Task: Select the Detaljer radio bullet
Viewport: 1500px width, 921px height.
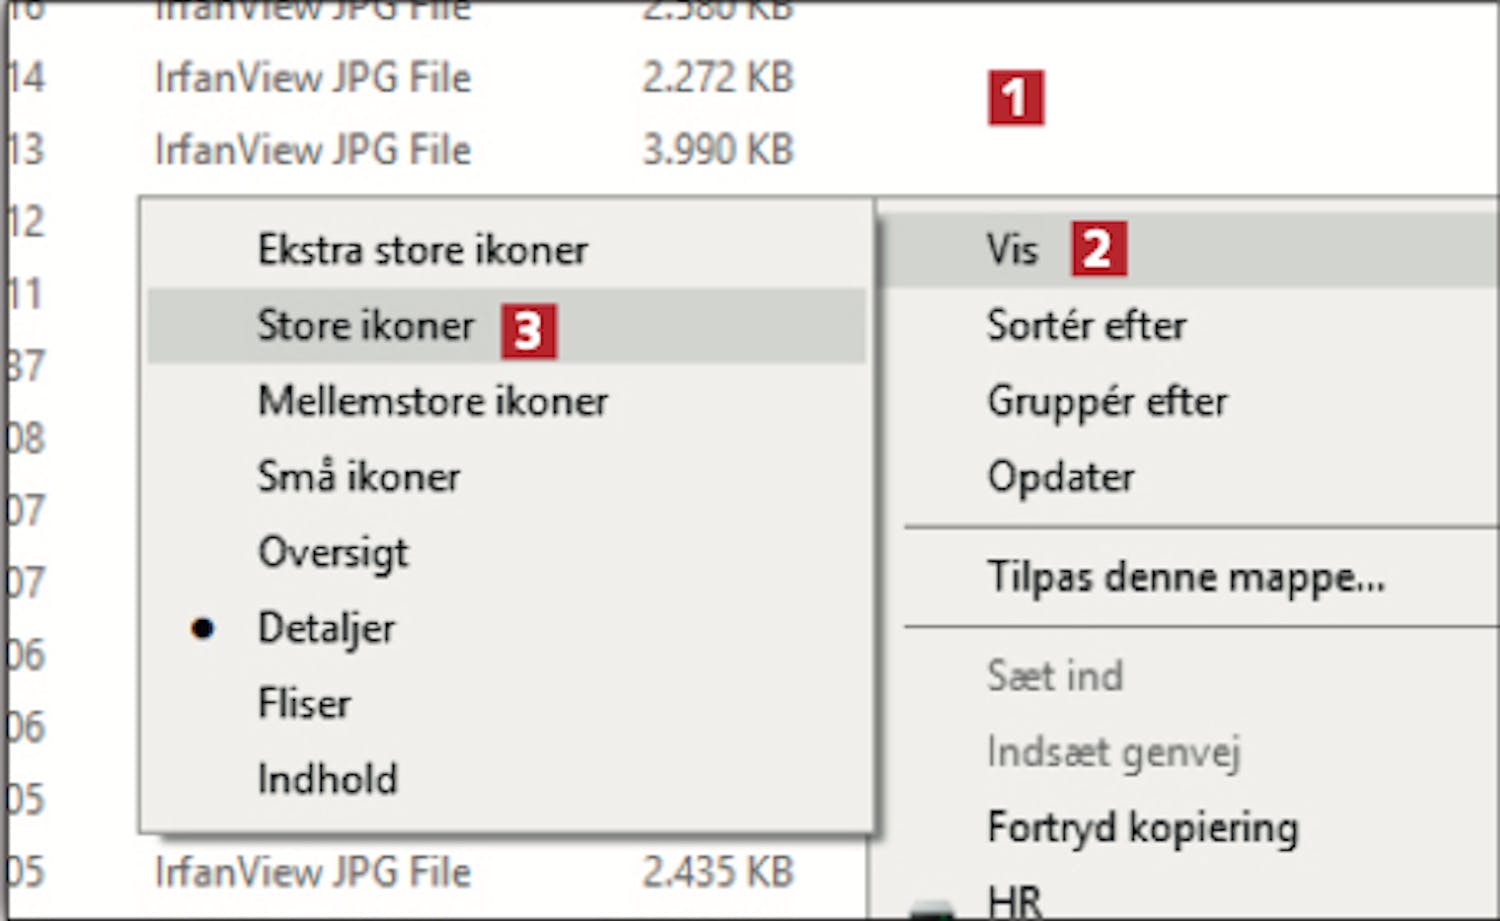Action: [x=202, y=629]
